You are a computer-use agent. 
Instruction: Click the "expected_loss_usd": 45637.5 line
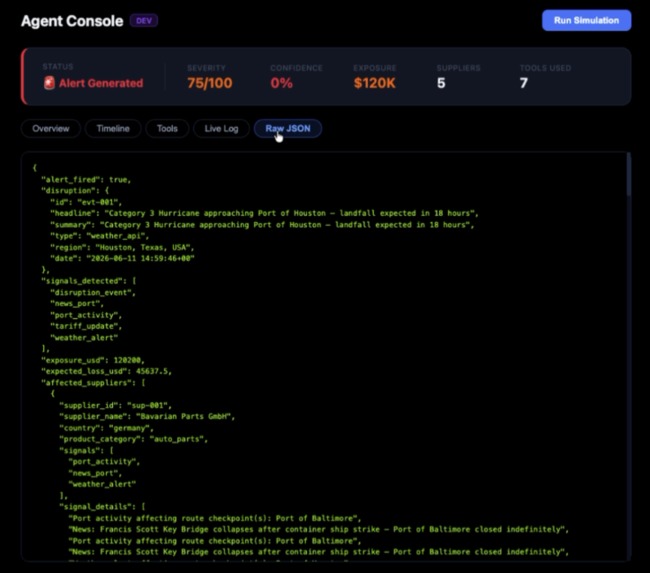coord(106,371)
